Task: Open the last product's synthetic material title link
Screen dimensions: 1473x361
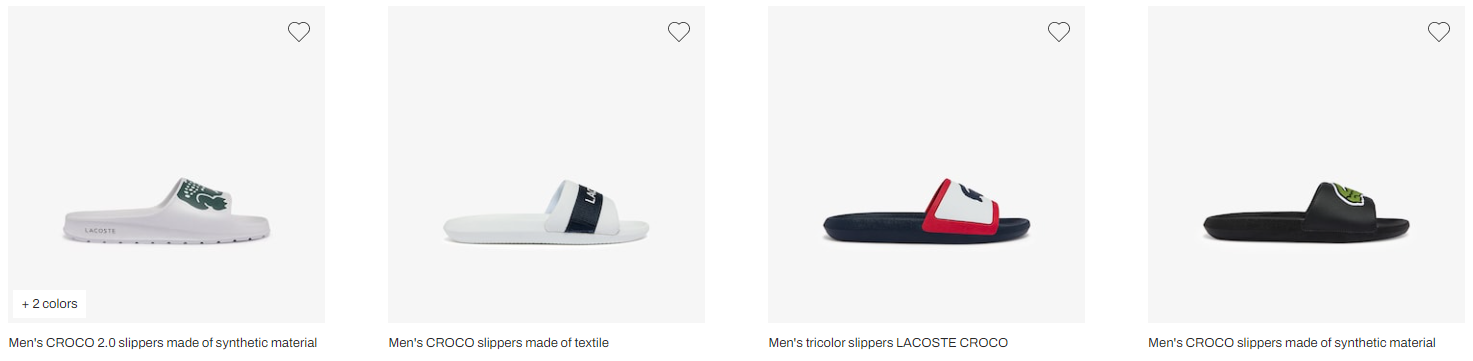Action: [1292, 343]
